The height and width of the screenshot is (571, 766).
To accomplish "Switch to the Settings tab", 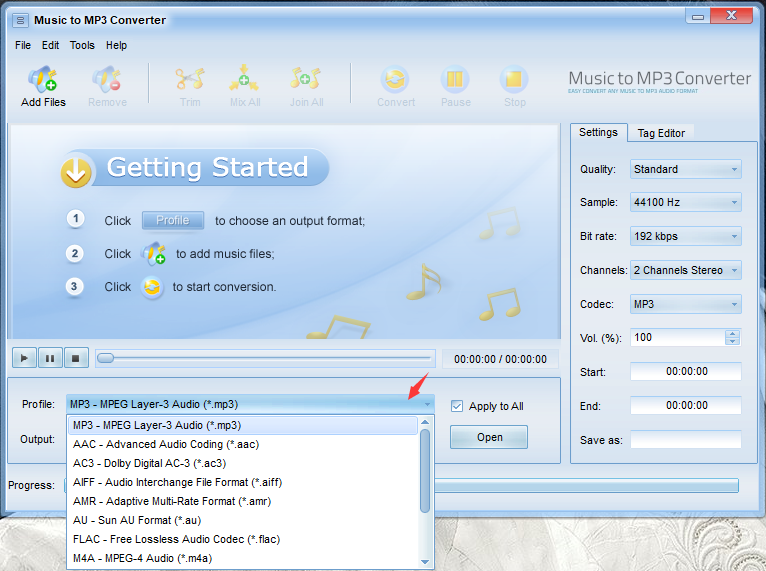I will [x=598, y=132].
